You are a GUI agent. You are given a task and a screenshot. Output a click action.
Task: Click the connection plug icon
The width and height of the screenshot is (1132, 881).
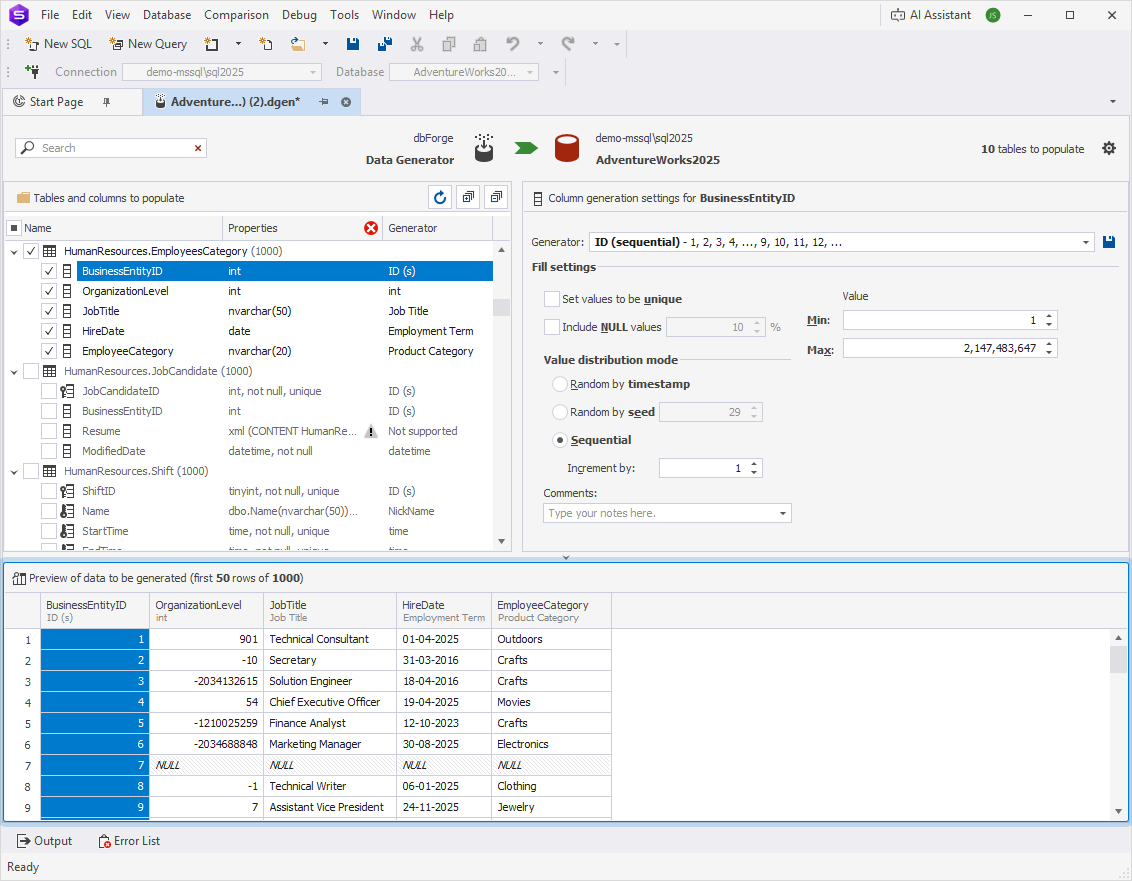tap(32, 71)
